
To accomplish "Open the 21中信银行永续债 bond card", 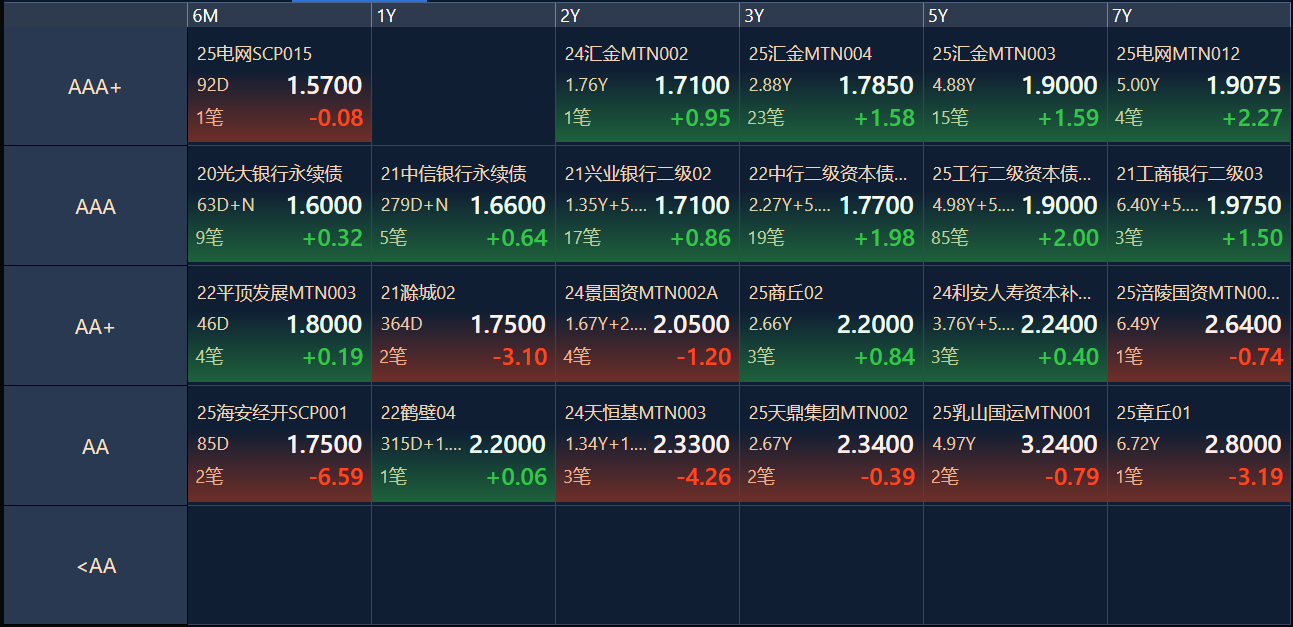I will (463, 206).
